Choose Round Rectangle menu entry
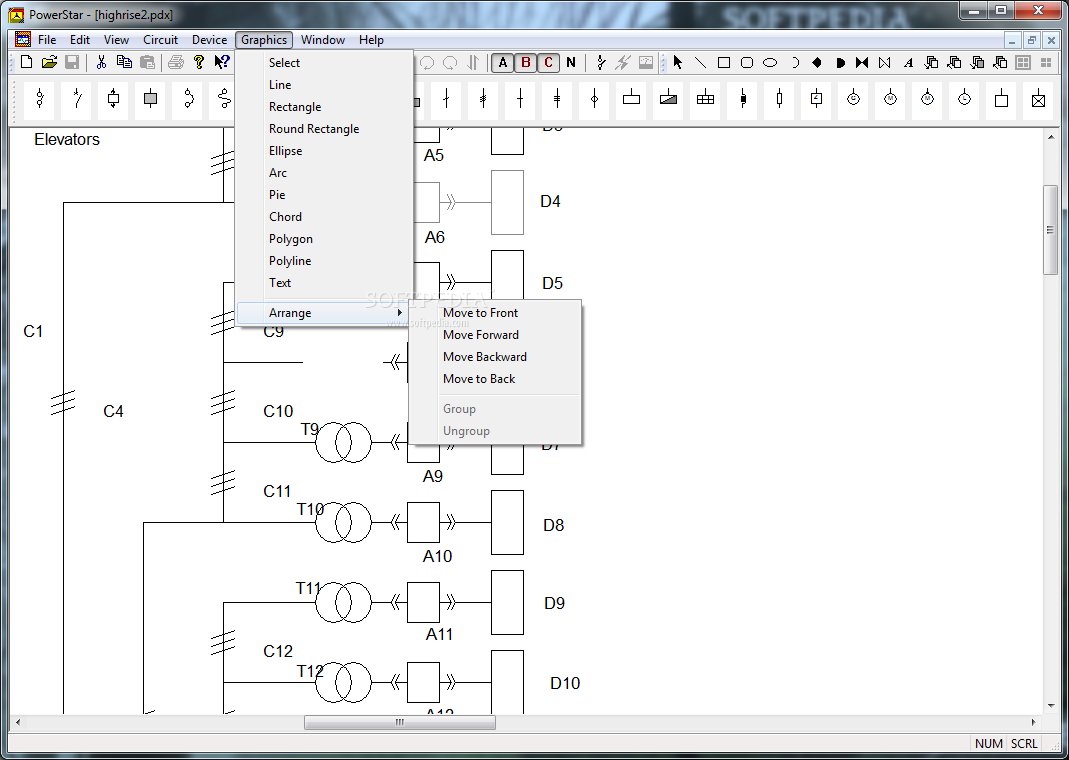The image size is (1069, 760). pyautogui.click(x=325, y=129)
